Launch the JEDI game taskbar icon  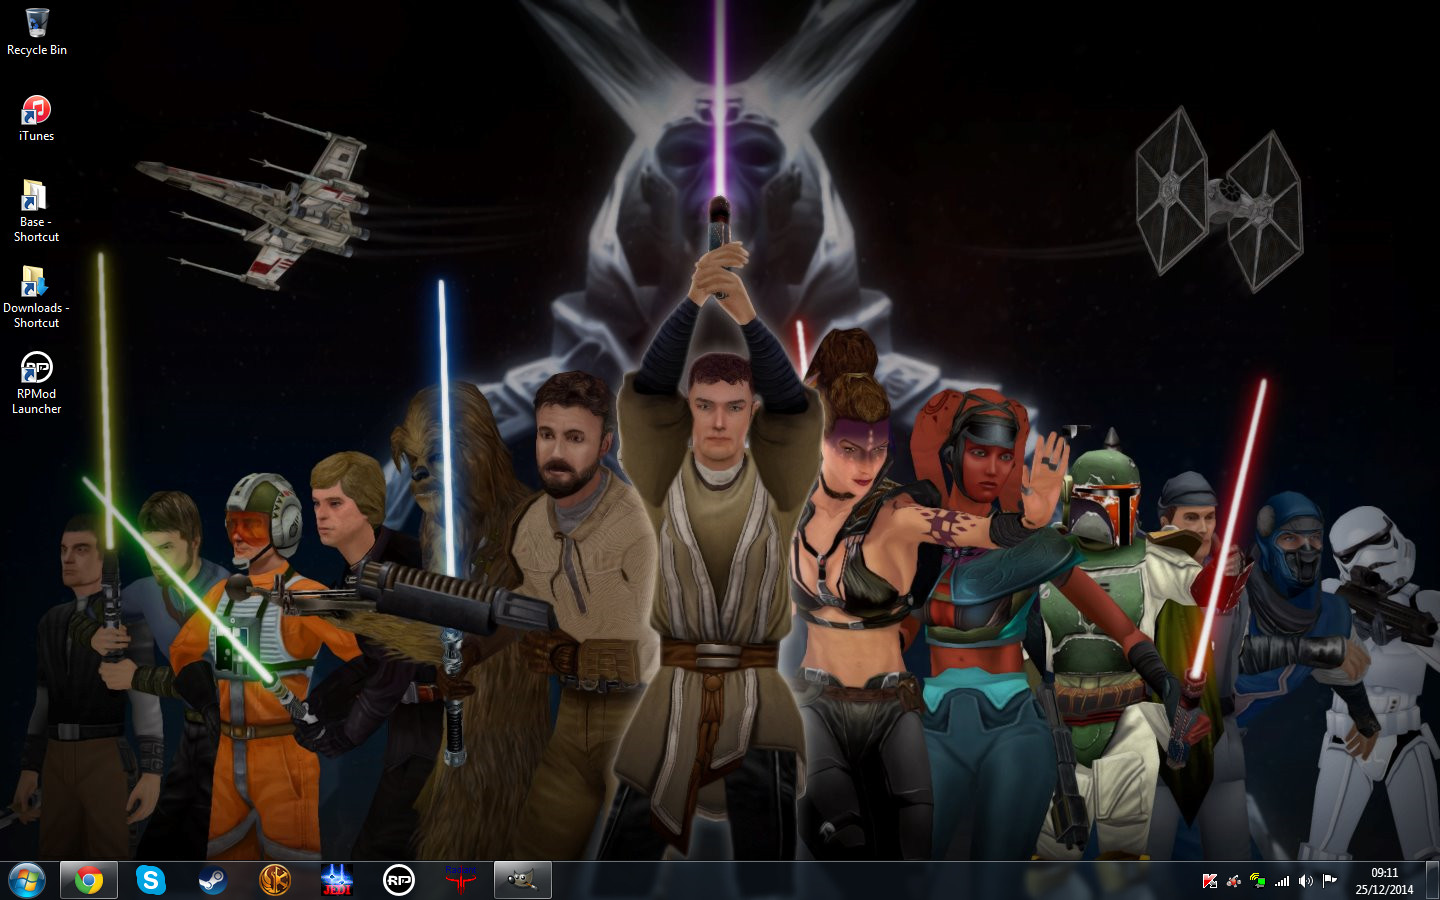[337, 880]
